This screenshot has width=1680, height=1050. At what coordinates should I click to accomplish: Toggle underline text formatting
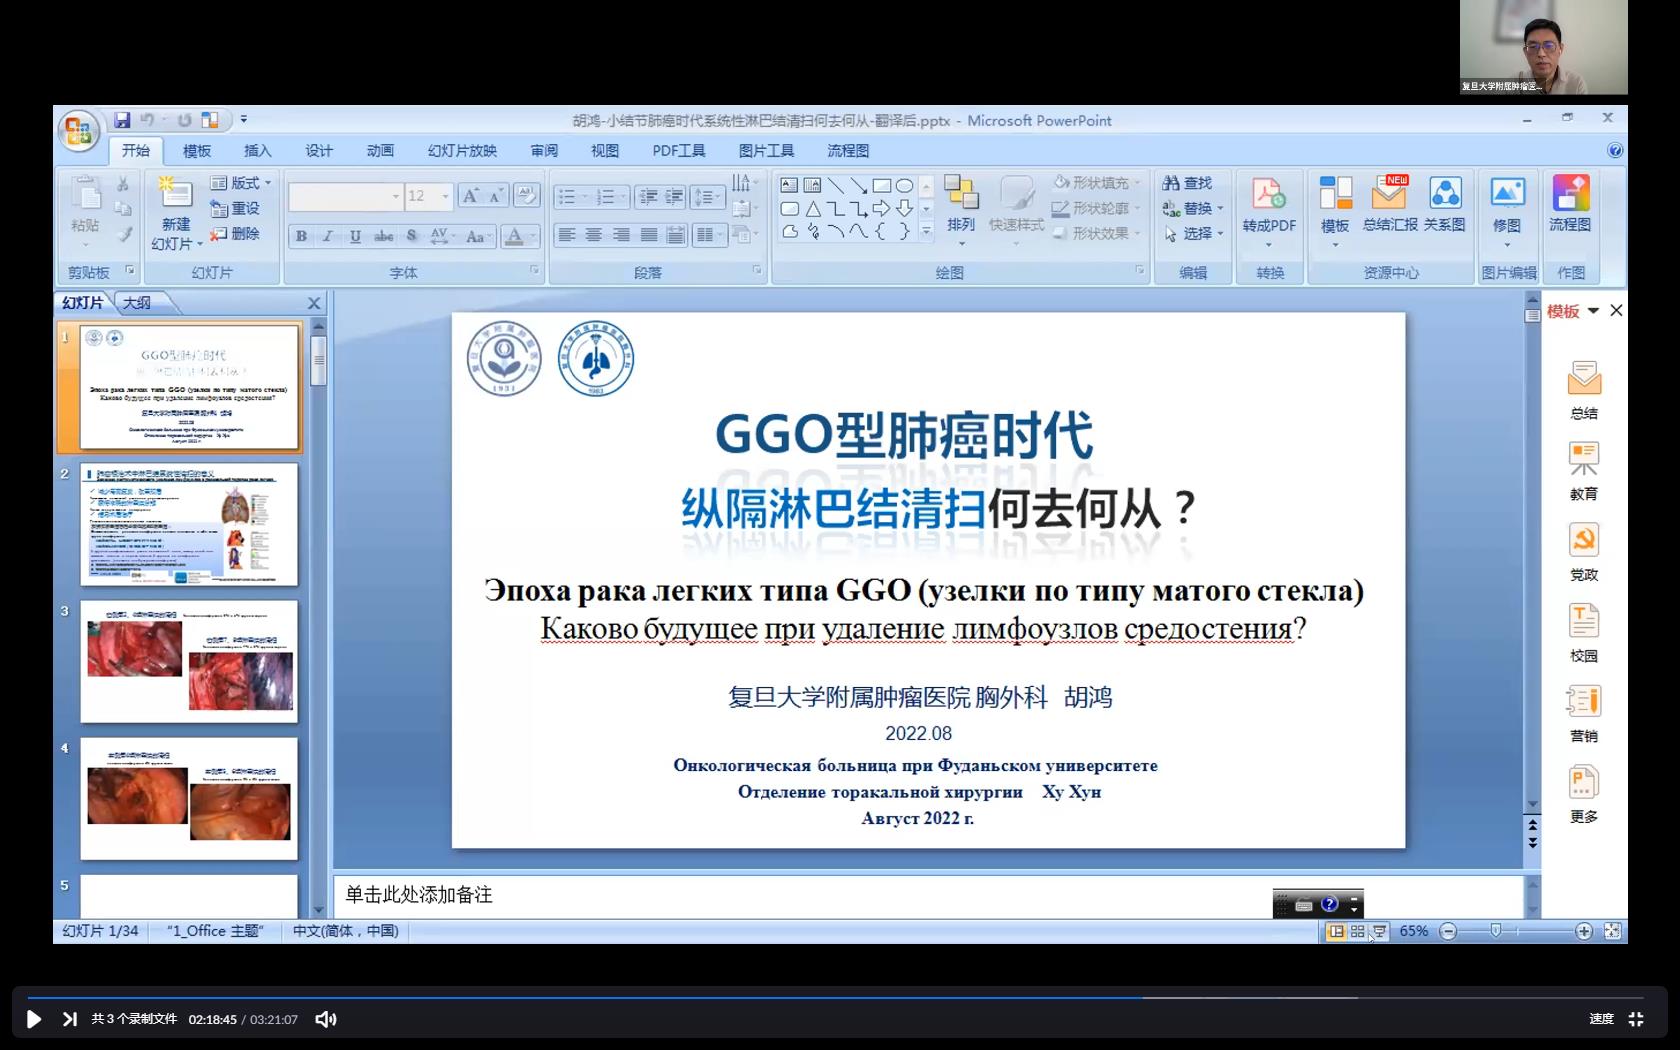coord(355,236)
